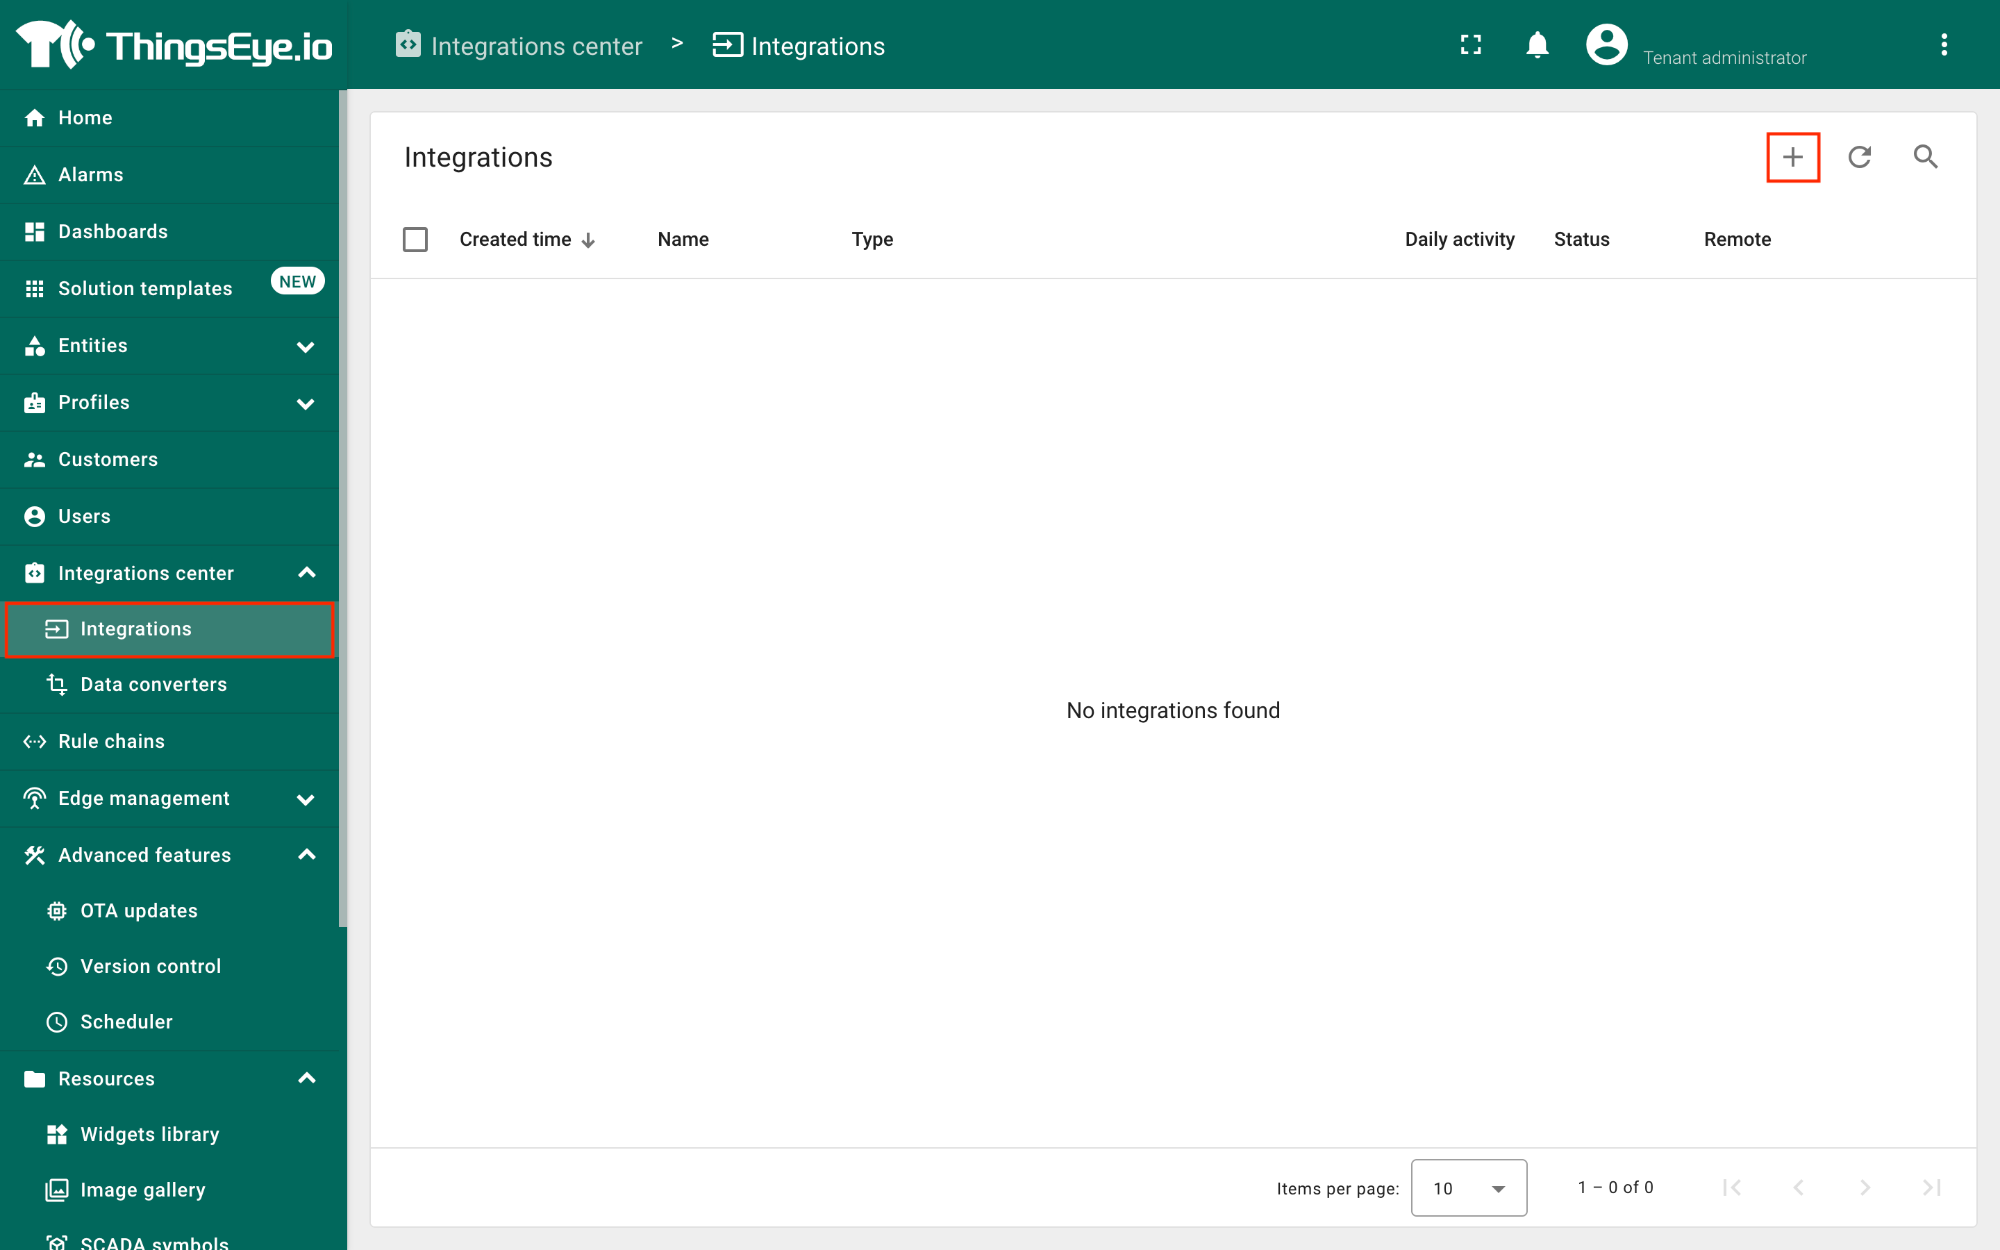
Task: Toggle the select all integrations checkbox
Action: tap(416, 240)
